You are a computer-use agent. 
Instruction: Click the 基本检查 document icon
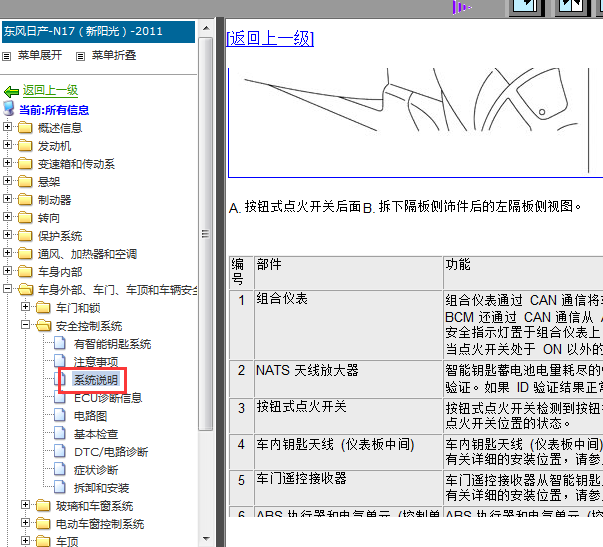point(60,433)
